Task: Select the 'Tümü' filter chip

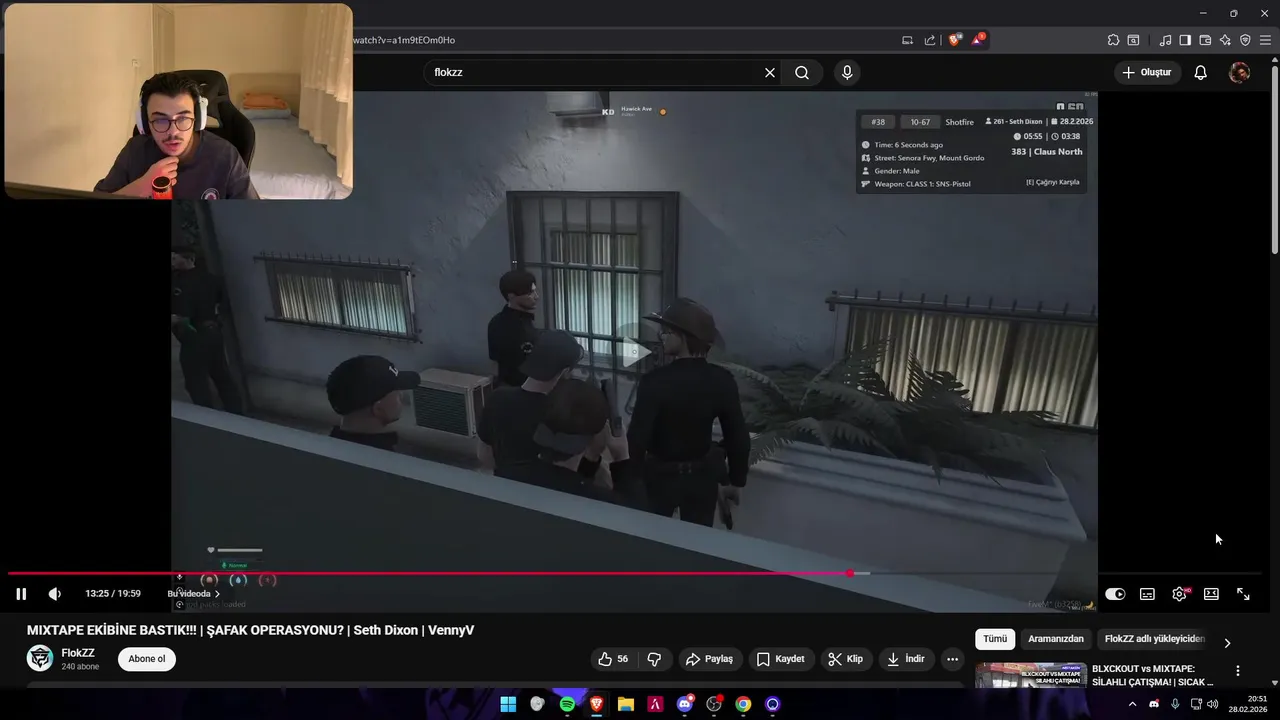Action: click(x=995, y=639)
